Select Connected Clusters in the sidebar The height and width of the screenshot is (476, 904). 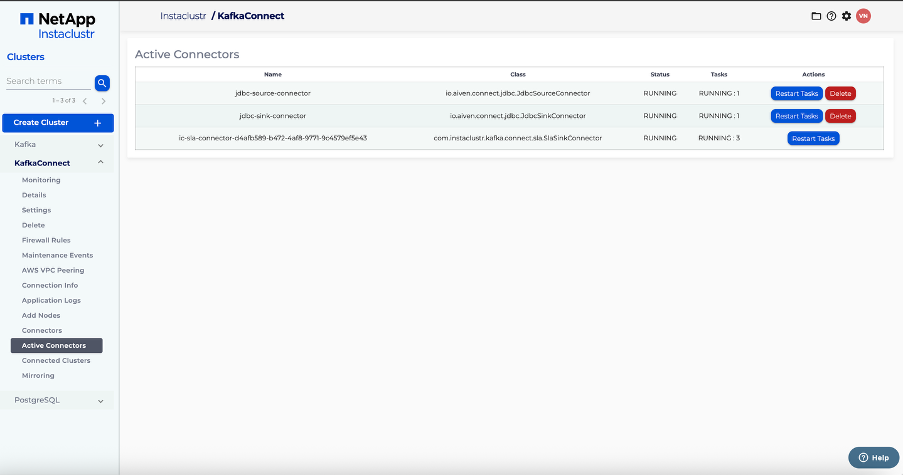point(56,360)
